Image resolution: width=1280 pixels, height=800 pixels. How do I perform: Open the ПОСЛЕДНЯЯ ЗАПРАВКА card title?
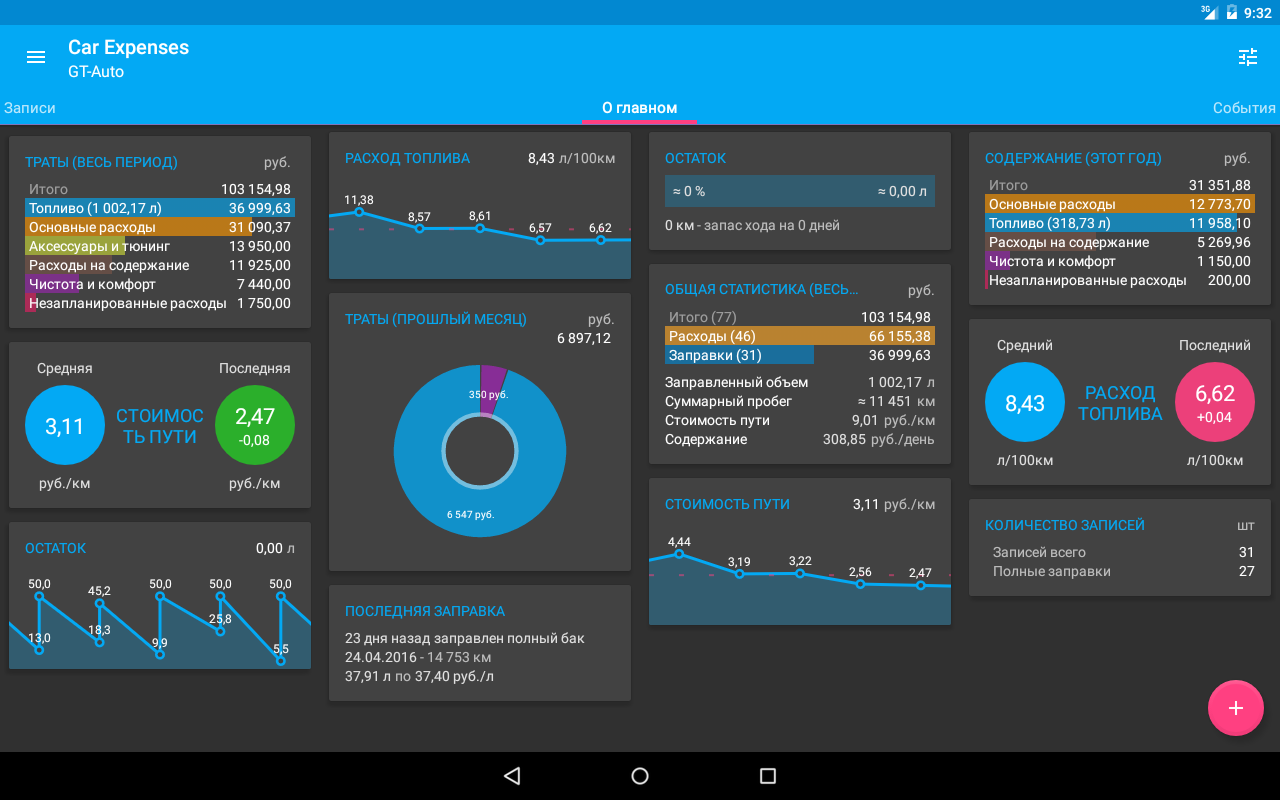425,611
